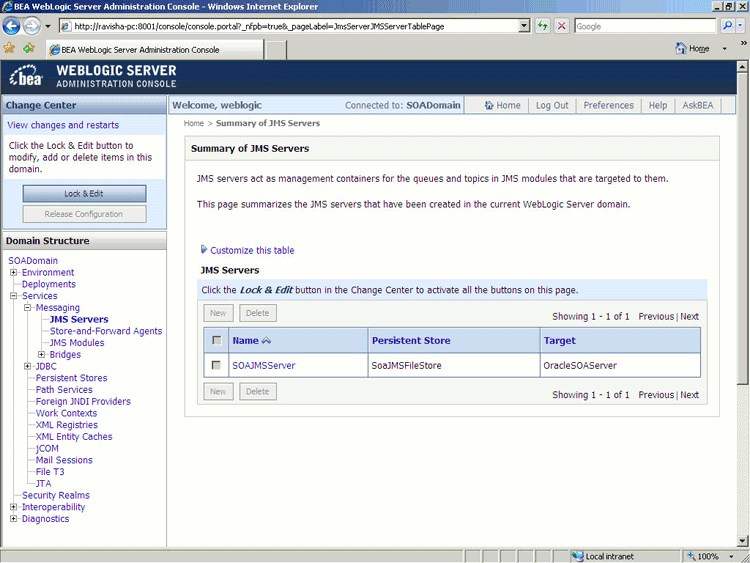Click the Lock & Edit button
The image size is (750, 563).
click(x=84, y=194)
